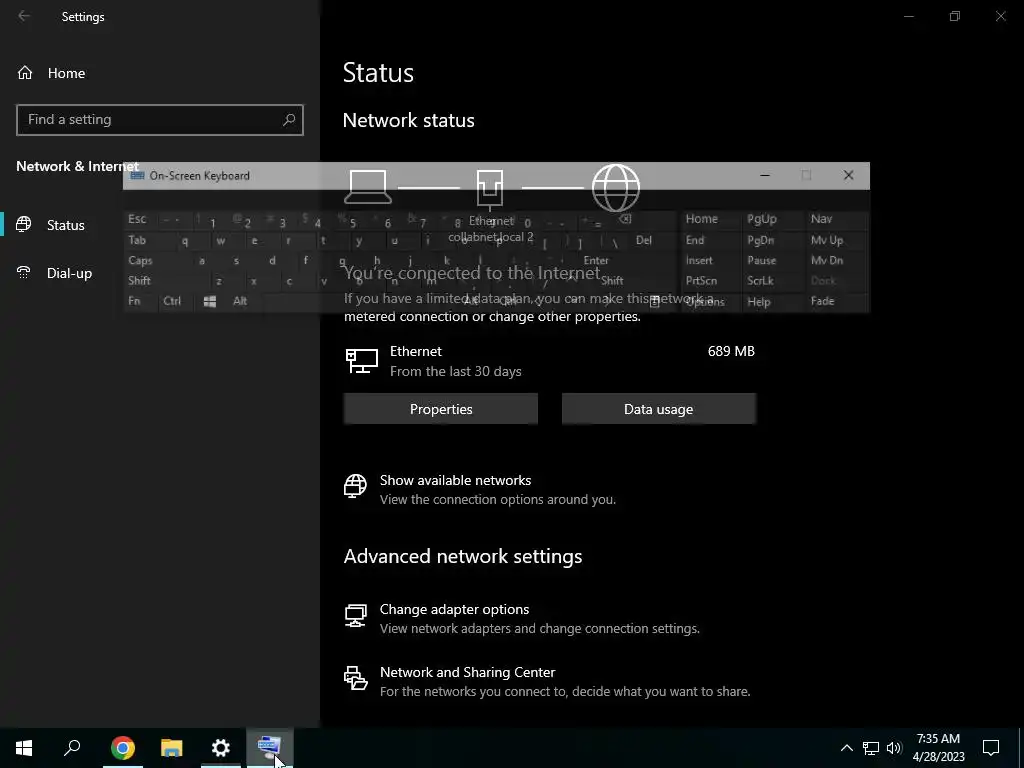Tap the left Shift key on the On-Screen Keyboard
This screenshot has width=1024, height=768.
161,281
